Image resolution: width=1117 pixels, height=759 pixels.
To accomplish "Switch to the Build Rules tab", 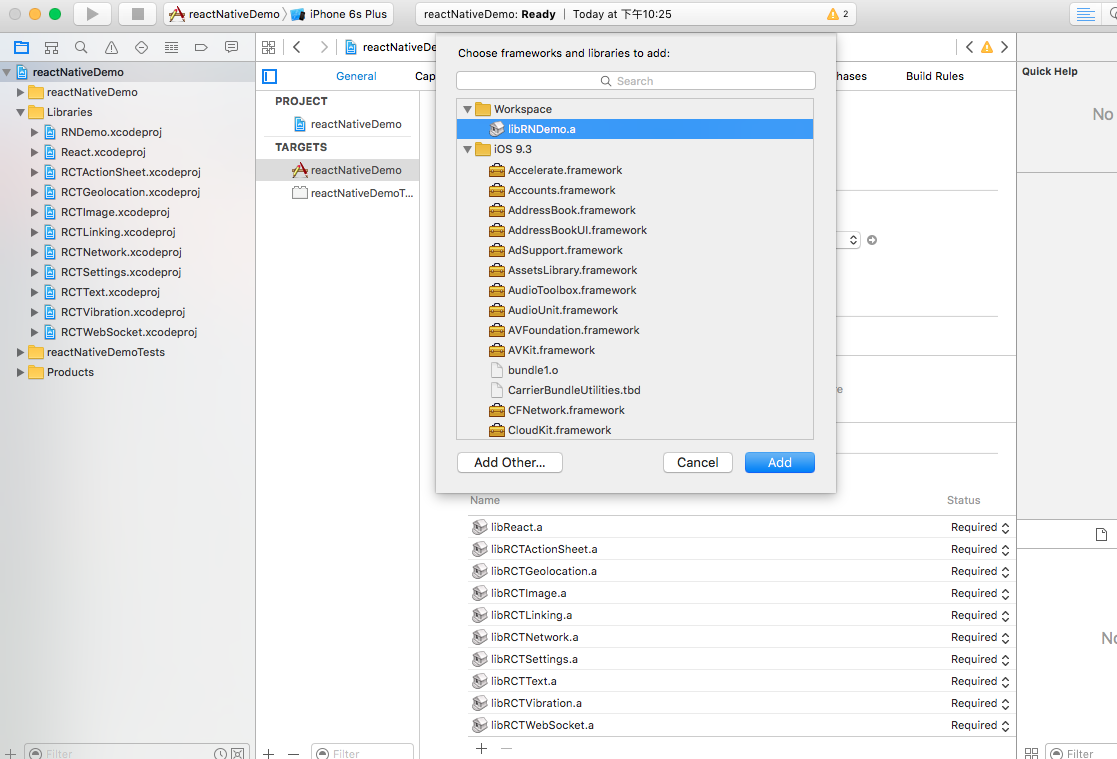I will coord(934,76).
